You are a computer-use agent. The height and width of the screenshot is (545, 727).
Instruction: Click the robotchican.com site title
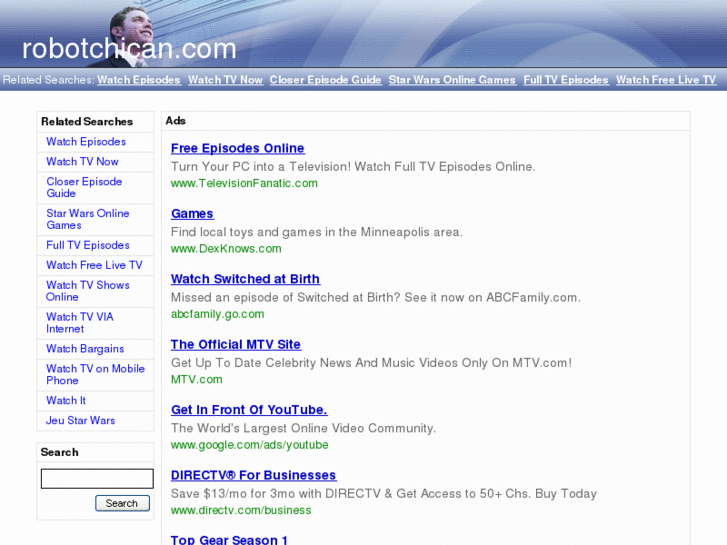[x=129, y=48]
